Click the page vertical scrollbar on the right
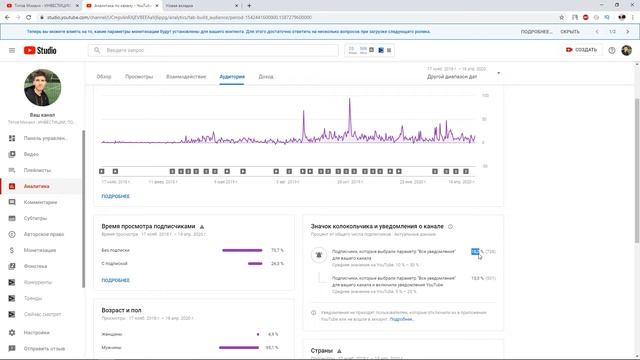Screen dimensions: 640x360 click(x=637, y=171)
